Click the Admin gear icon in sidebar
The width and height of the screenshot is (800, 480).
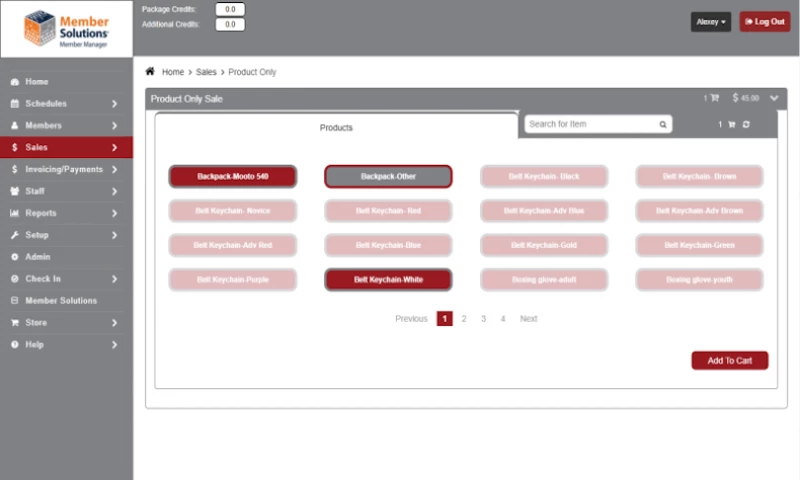15,257
